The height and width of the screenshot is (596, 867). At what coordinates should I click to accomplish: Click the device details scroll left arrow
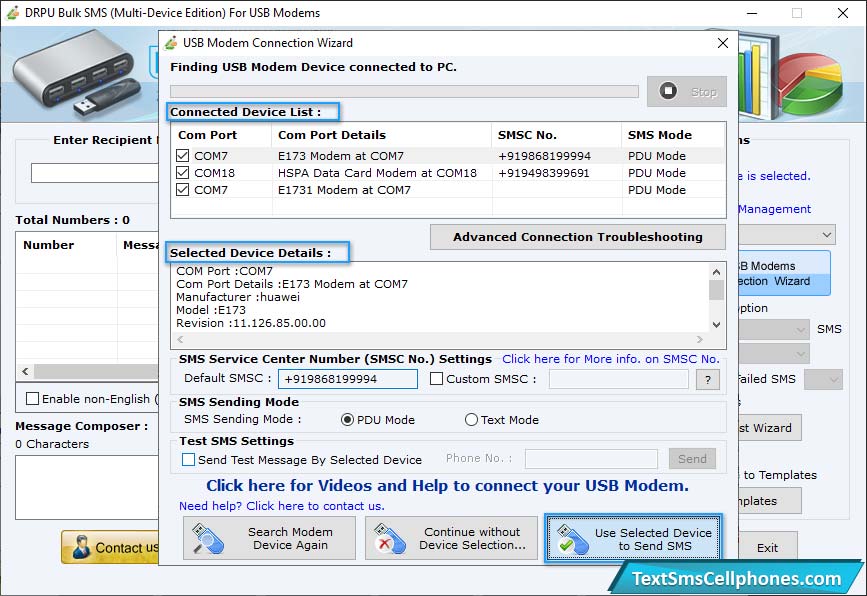[x=180, y=339]
